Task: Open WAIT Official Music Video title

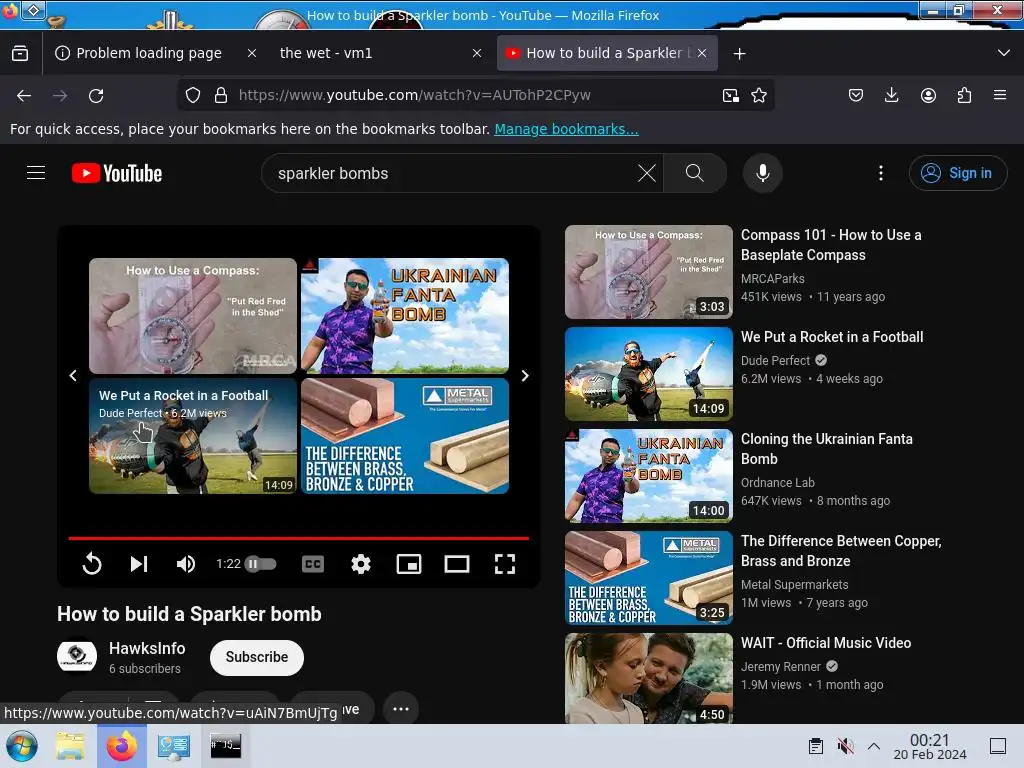Action: coord(825,643)
